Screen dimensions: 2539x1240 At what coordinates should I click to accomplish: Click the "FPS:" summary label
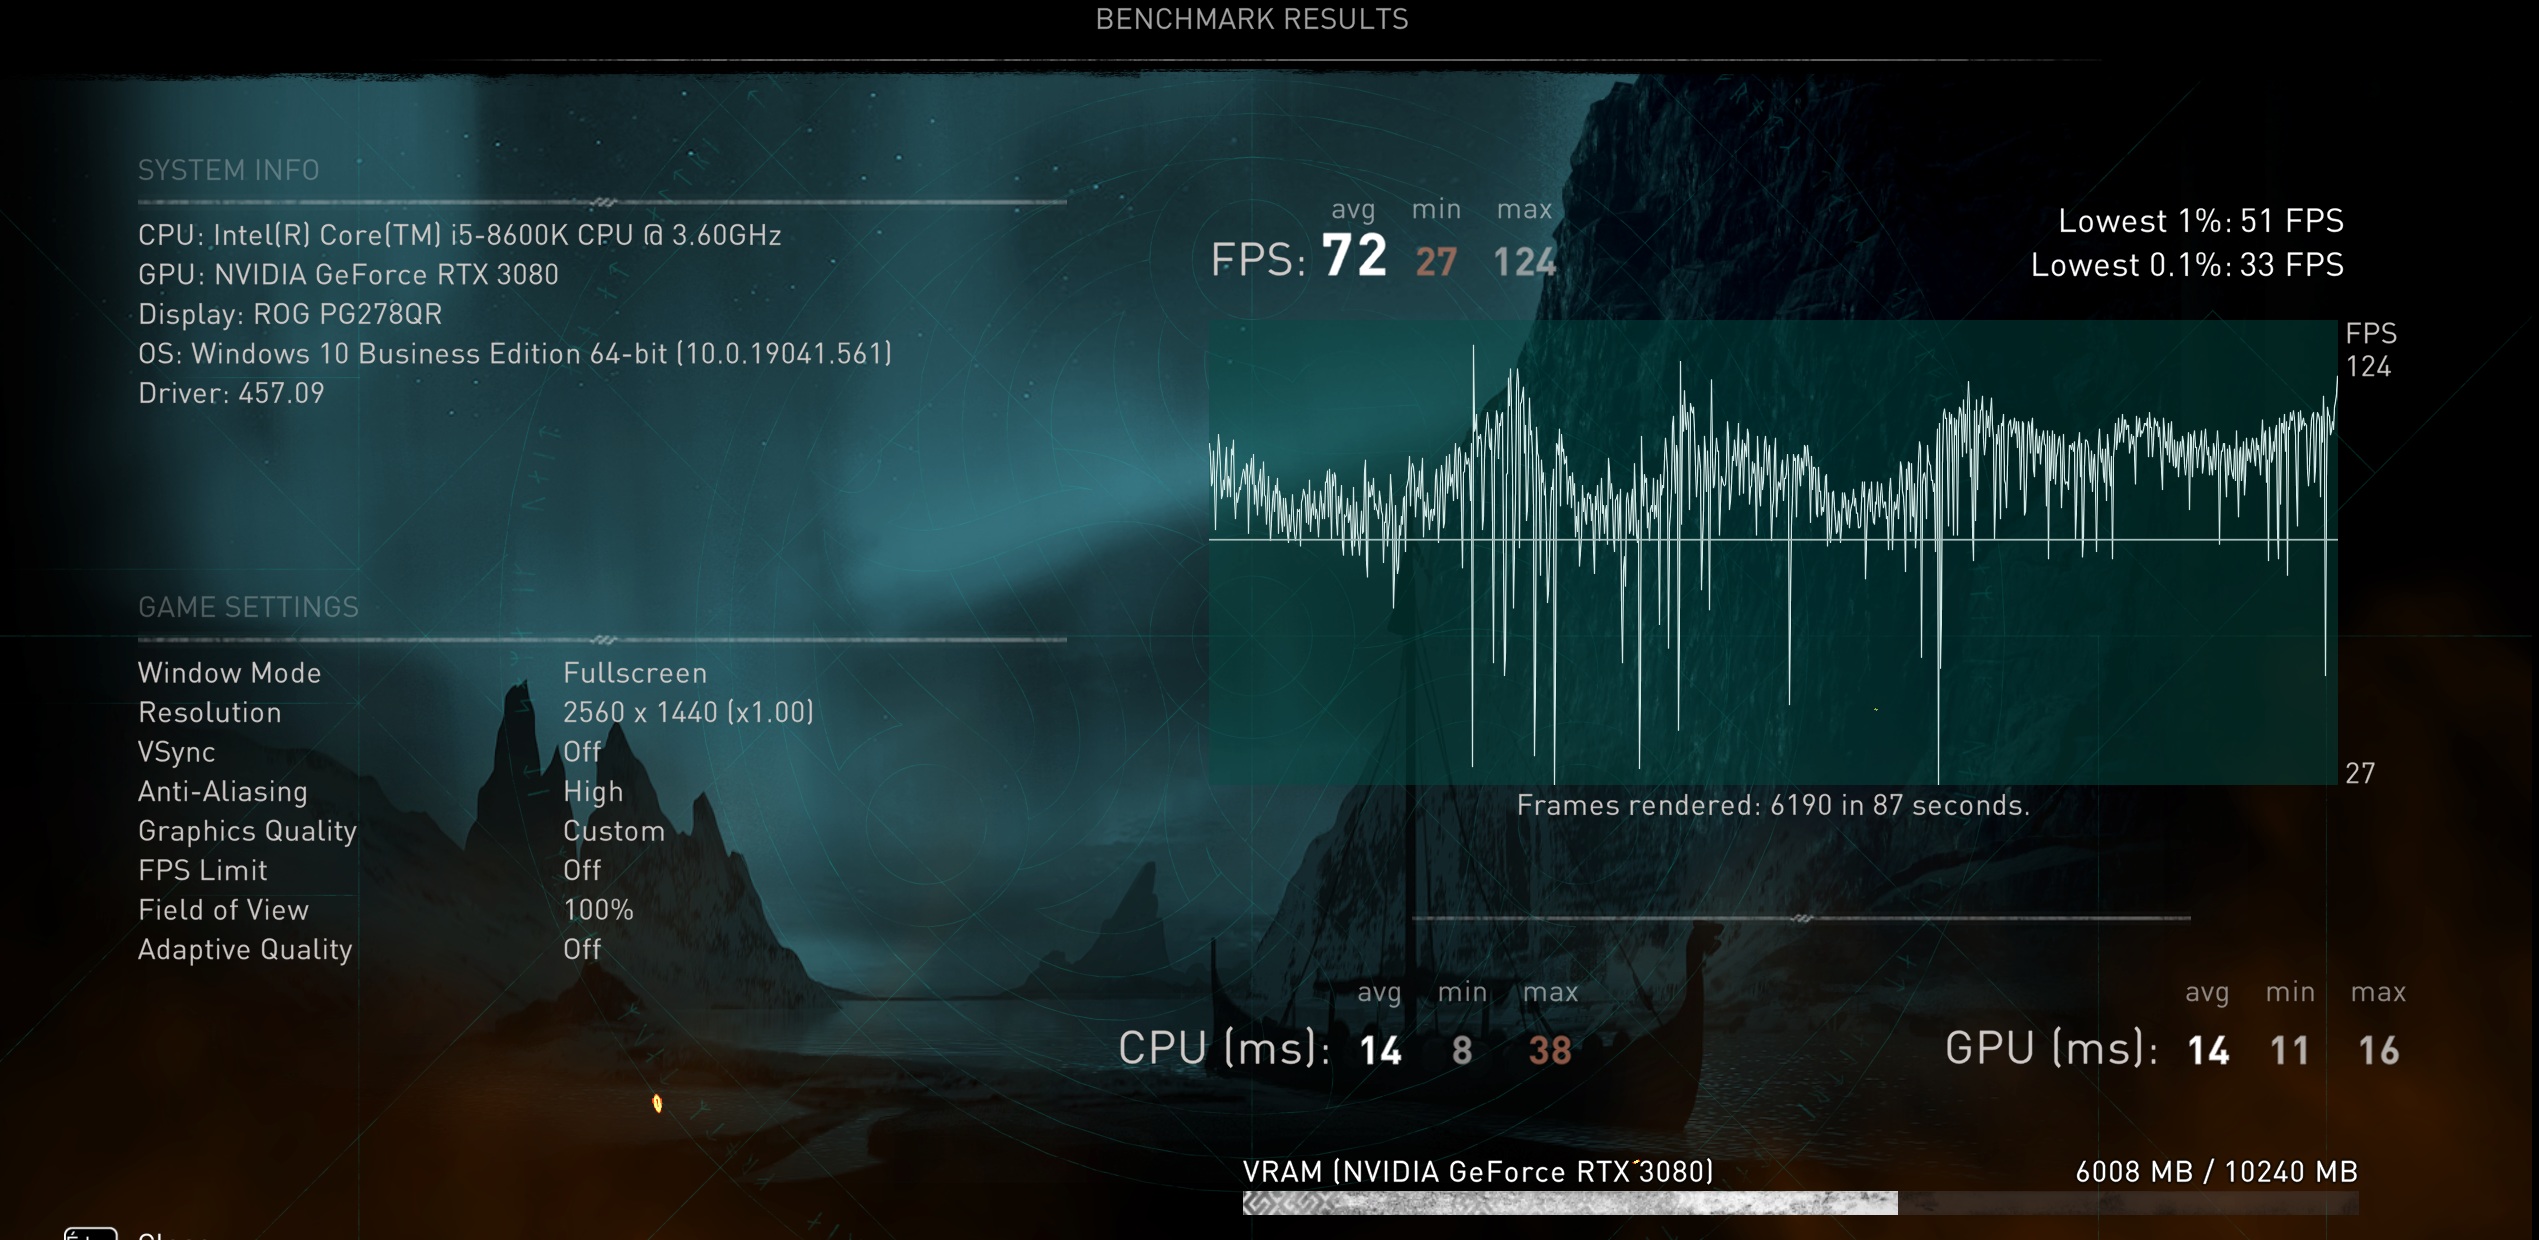pyautogui.click(x=1258, y=260)
